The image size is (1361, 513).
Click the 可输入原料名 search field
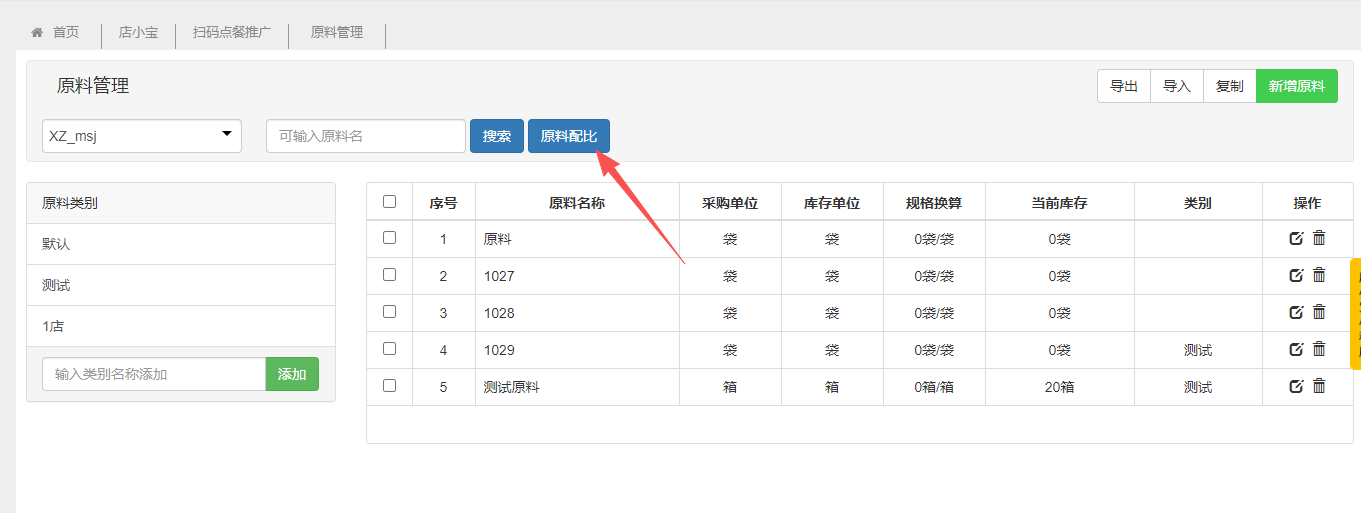366,136
